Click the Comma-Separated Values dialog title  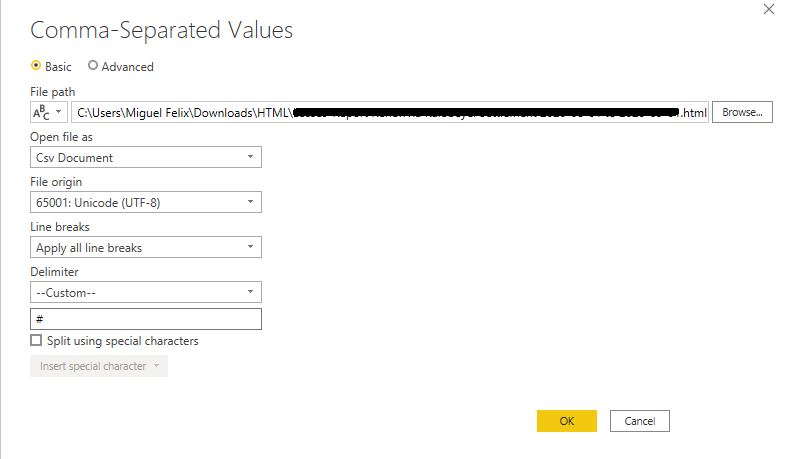point(162,30)
